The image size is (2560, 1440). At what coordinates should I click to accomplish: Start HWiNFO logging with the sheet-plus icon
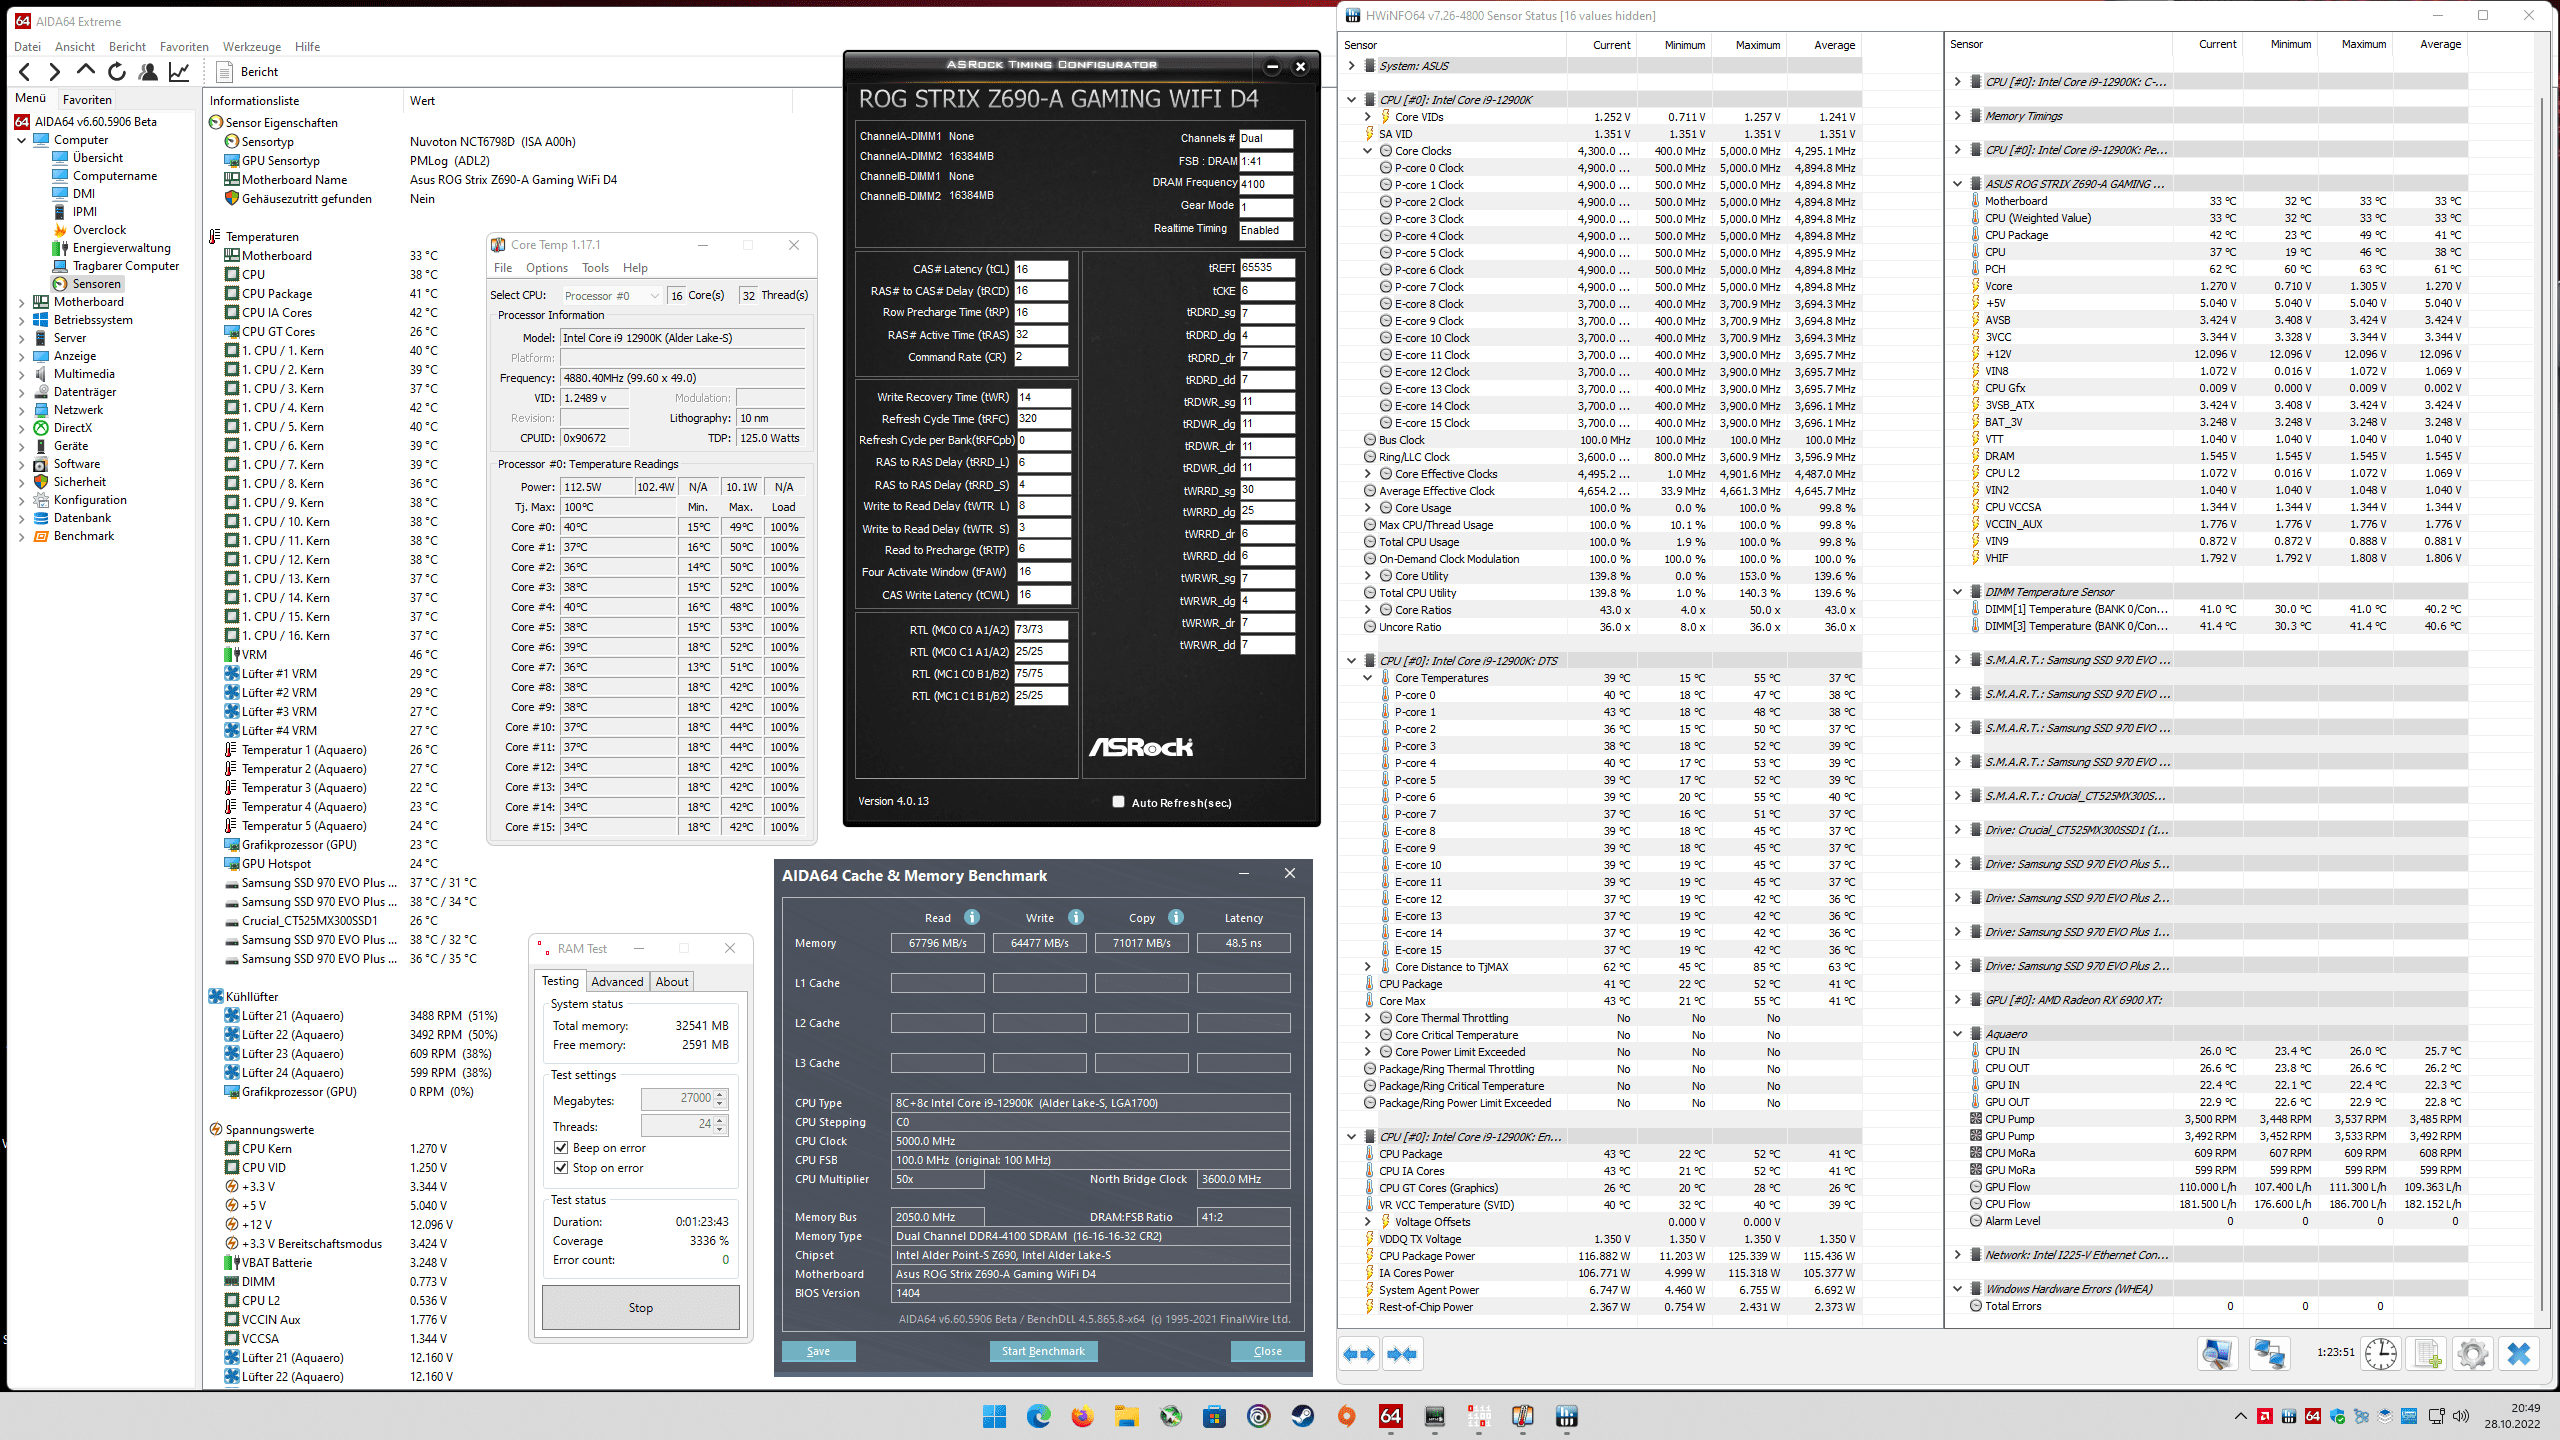(x=2427, y=1354)
